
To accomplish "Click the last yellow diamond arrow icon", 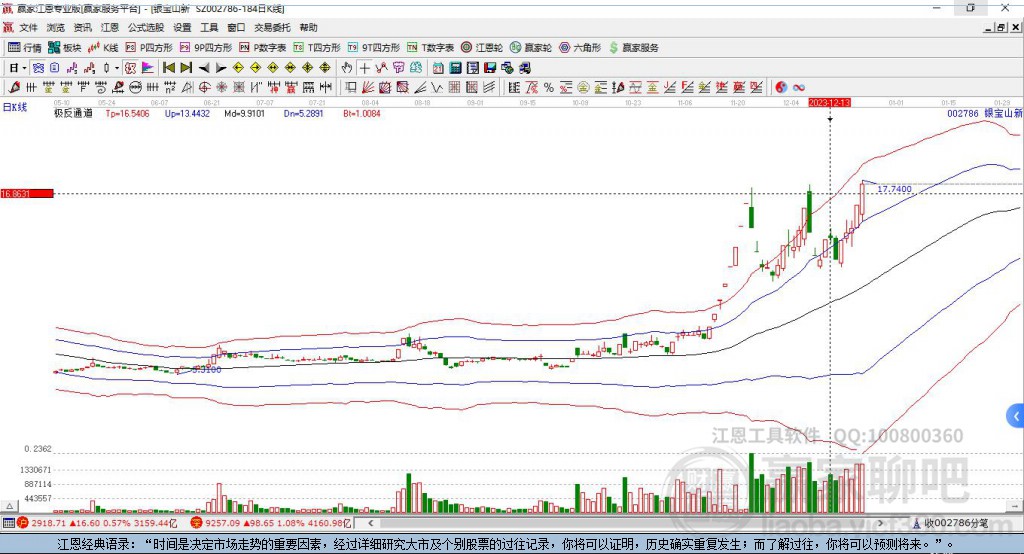I will [325, 68].
